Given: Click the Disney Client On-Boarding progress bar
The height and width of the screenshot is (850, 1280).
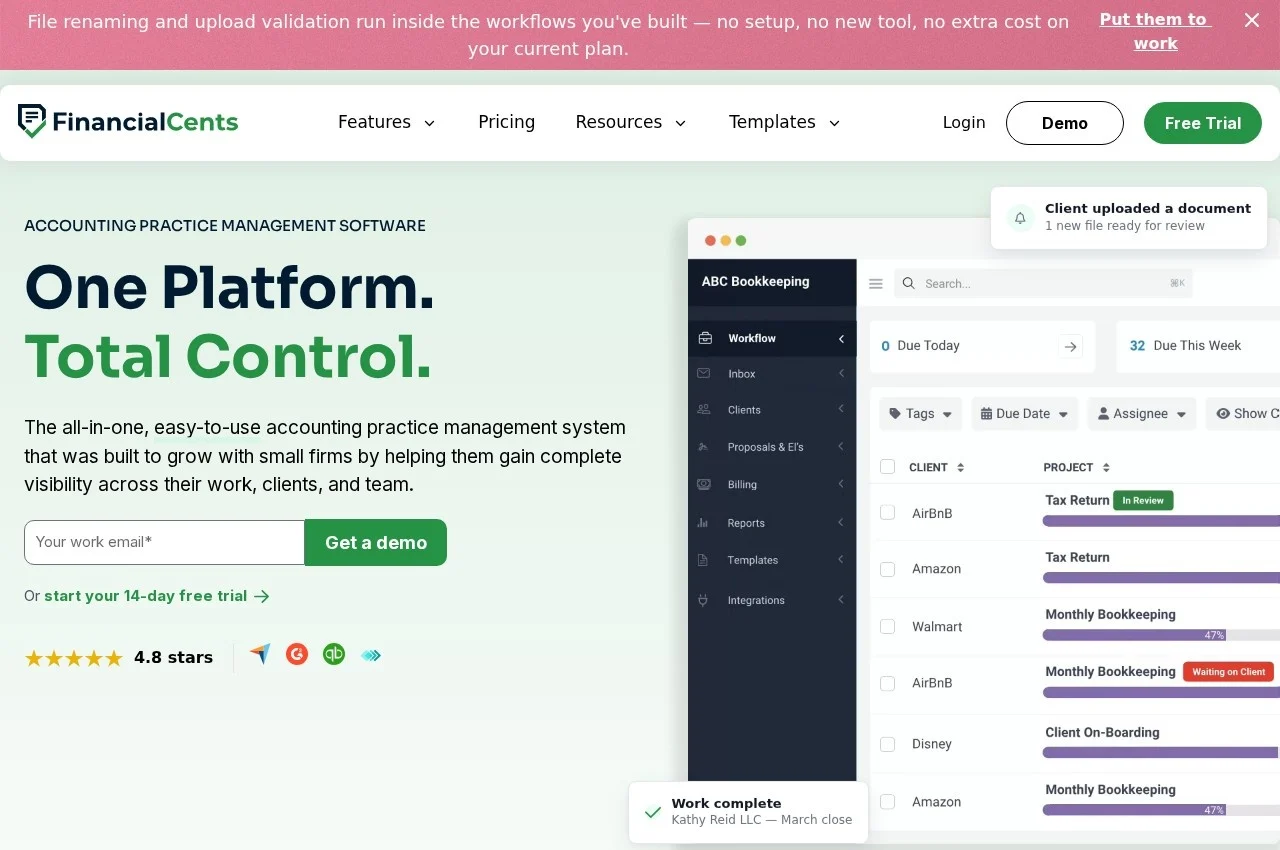Looking at the screenshot, I should 1161,752.
